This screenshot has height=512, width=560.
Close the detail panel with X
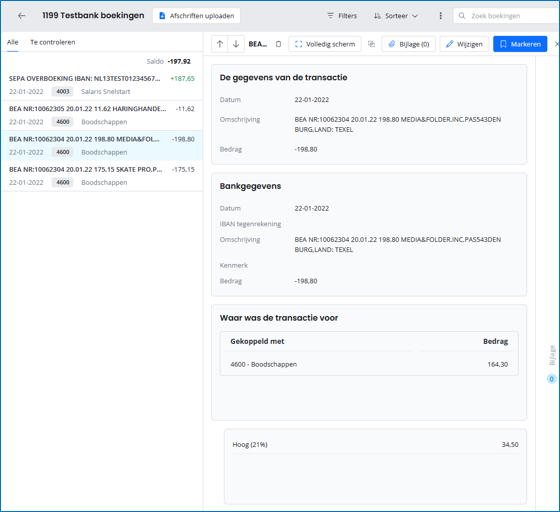pyautogui.click(x=556, y=44)
